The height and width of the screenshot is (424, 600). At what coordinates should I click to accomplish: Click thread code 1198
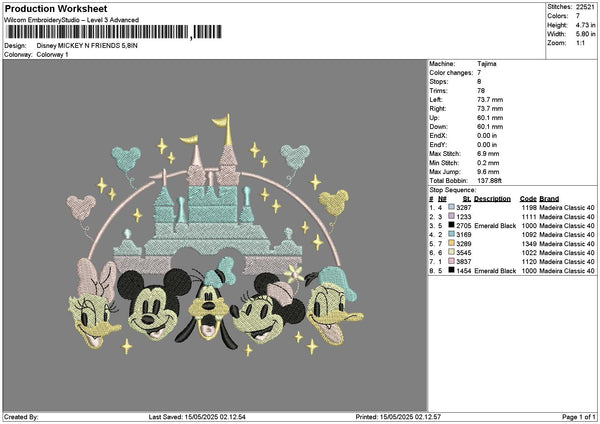click(529, 208)
